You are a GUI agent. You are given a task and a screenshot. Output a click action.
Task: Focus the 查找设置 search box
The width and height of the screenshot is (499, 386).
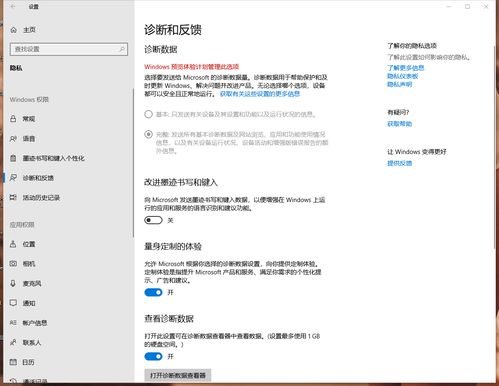(69, 49)
